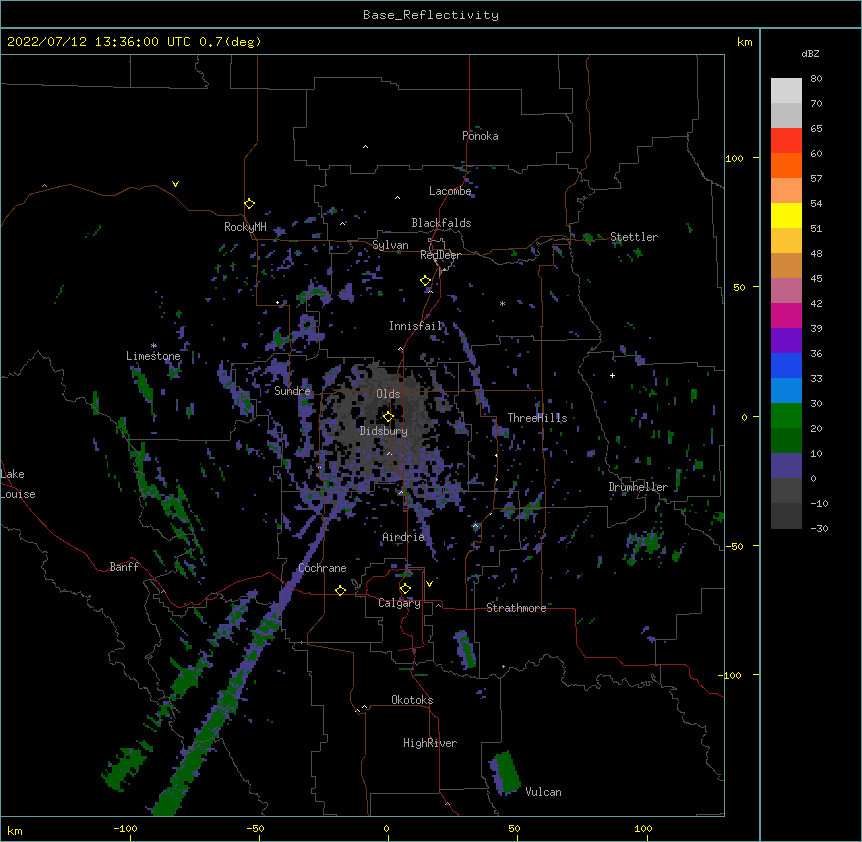This screenshot has height=842, width=862.
Task: Click the Didsbury label
Action: click(384, 431)
